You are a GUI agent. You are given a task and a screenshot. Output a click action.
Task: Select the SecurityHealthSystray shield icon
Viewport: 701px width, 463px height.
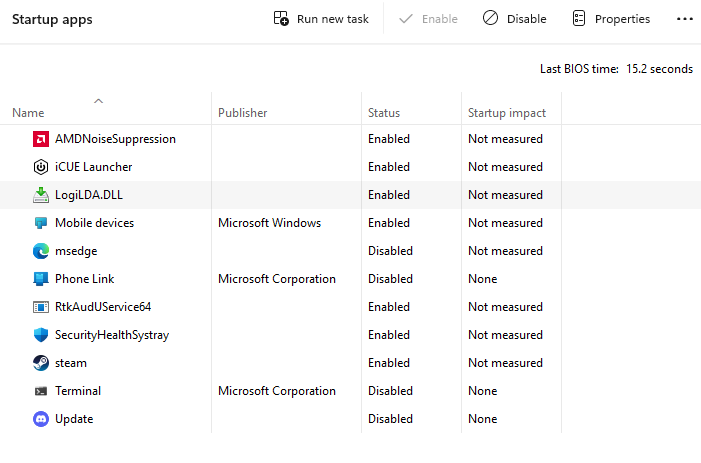41,335
